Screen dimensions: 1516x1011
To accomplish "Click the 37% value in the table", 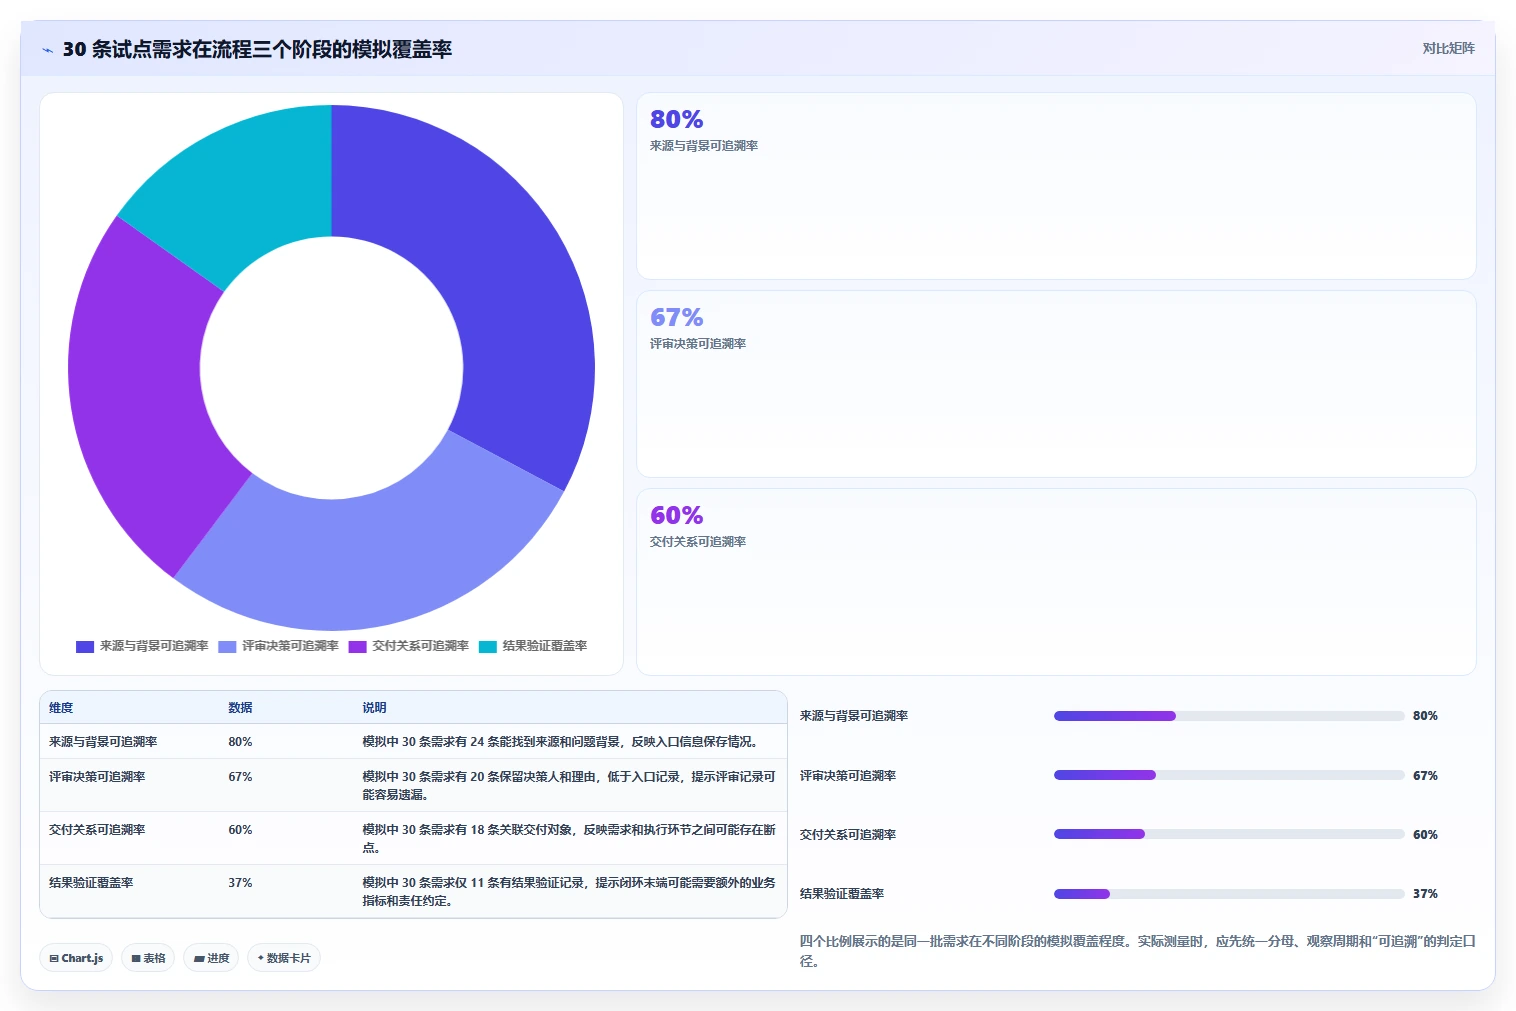I will point(240,883).
